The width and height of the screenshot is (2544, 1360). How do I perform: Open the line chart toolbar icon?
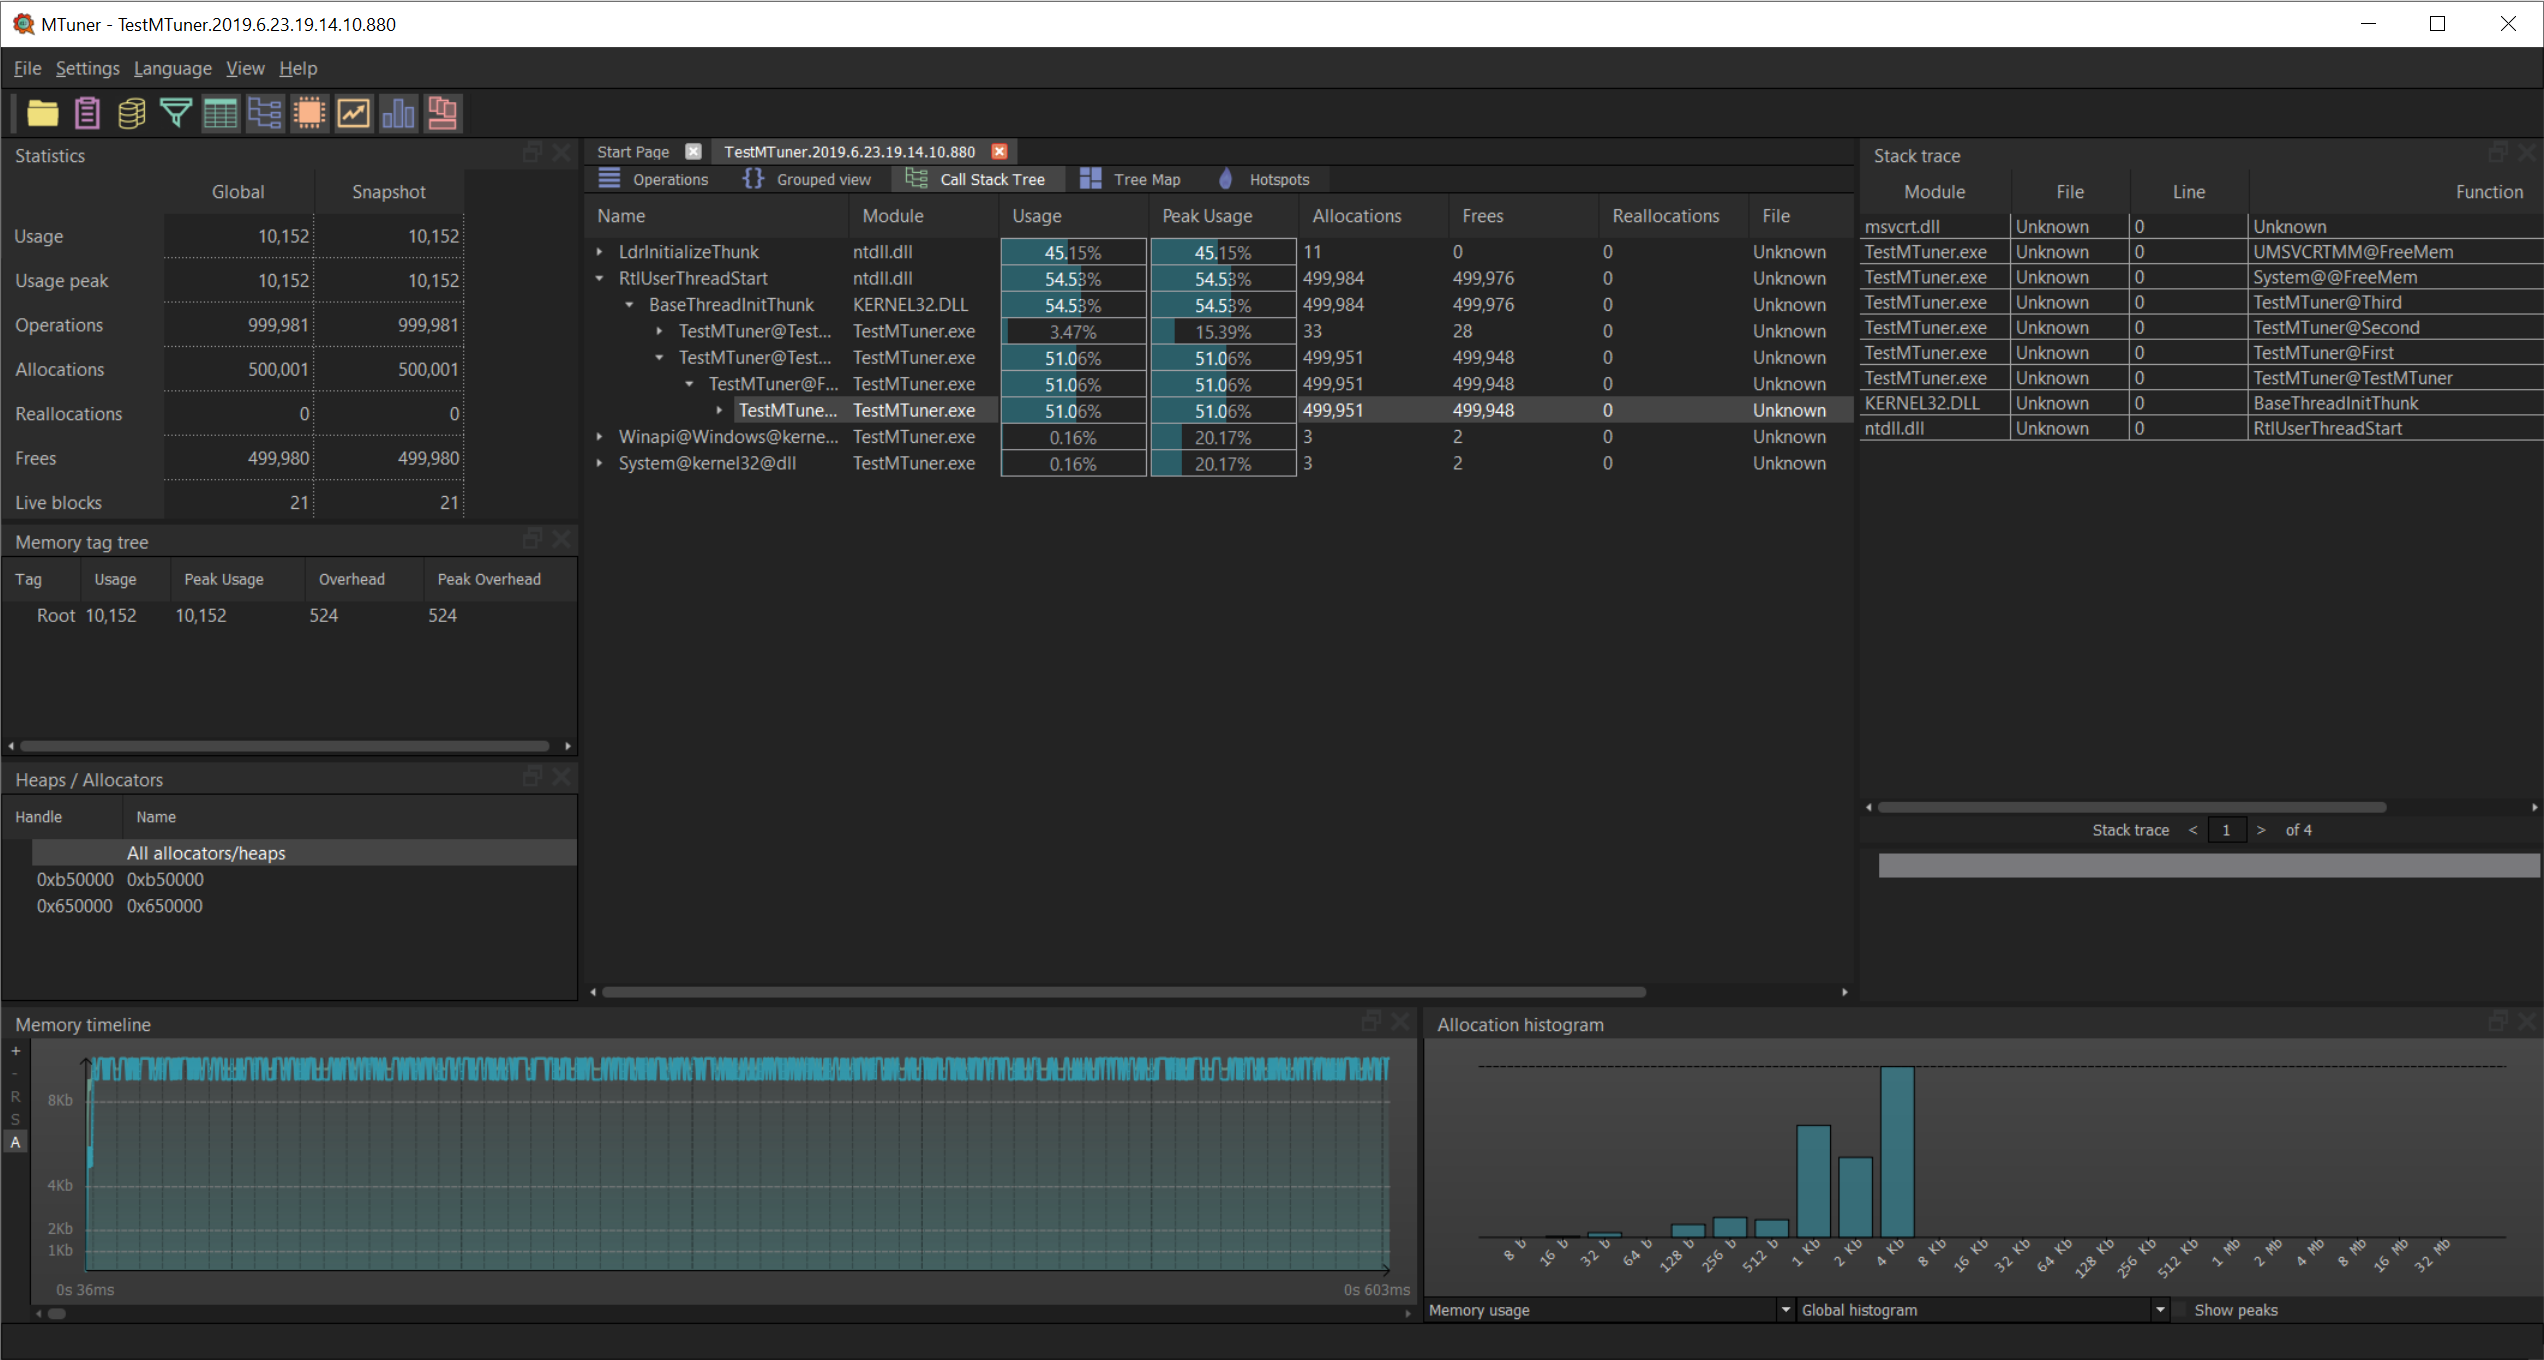(x=353, y=113)
